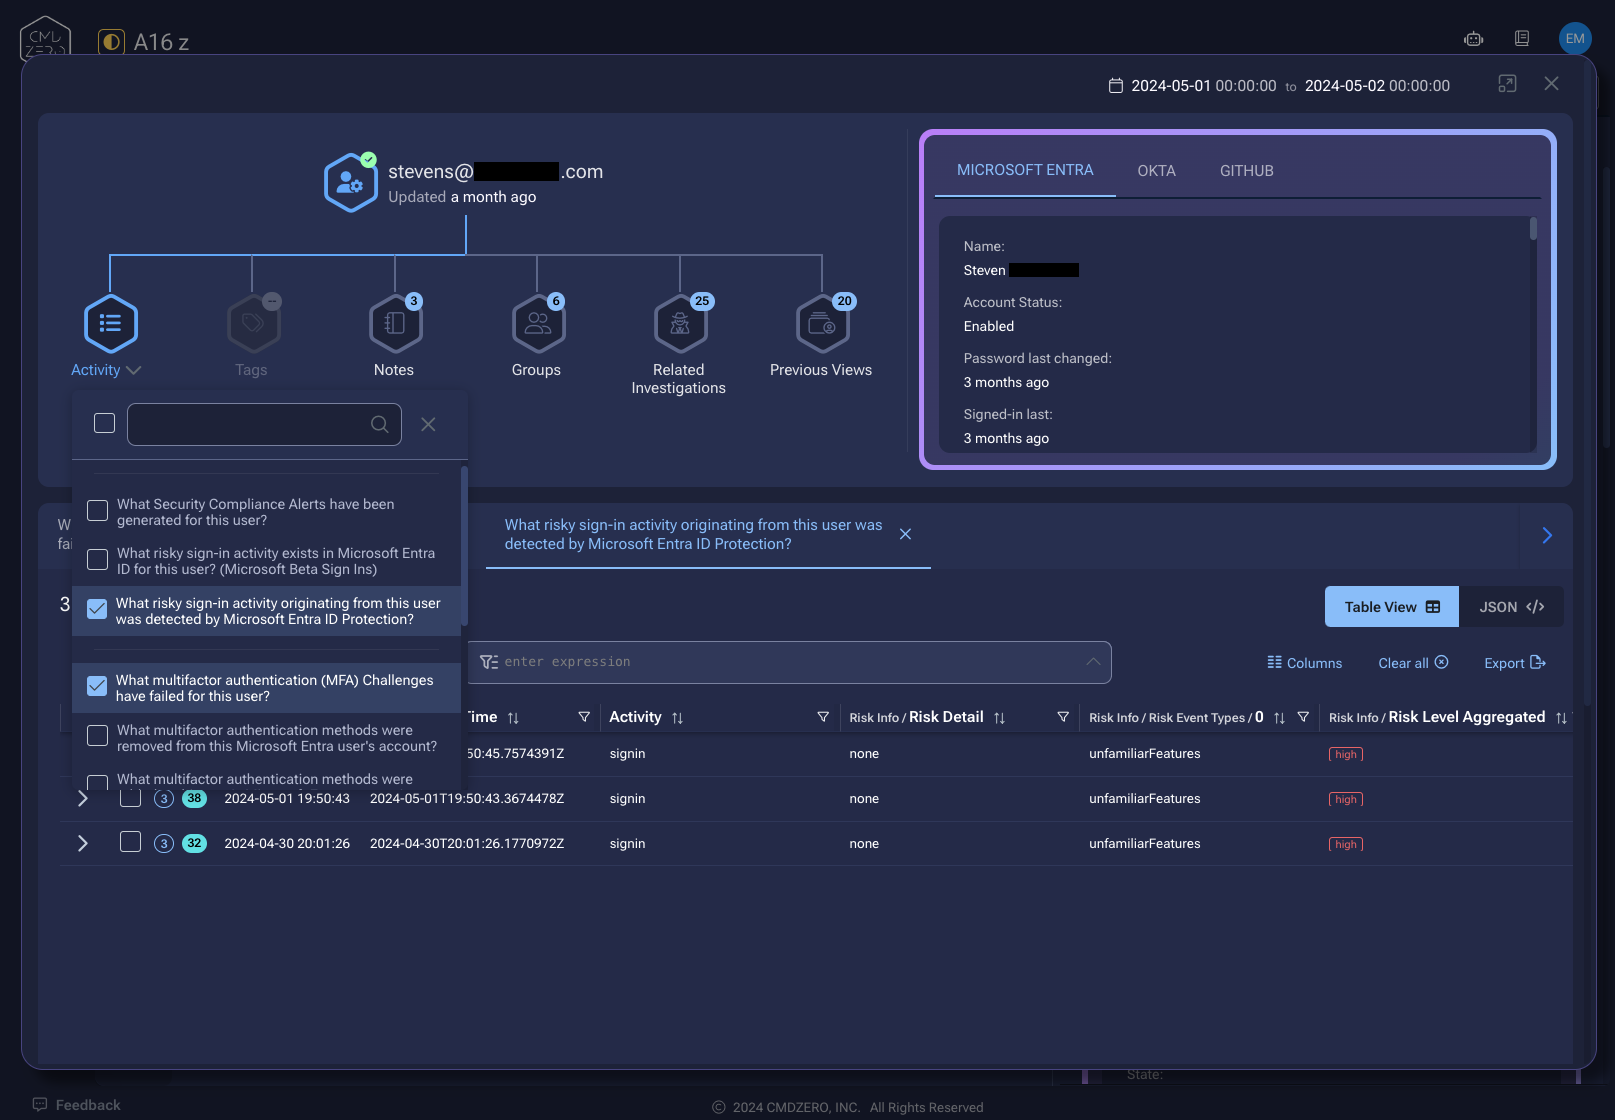Click the end date 2024-05-02 00:00:00
Screen dimensions: 1615x1120
click(x=1377, y=86)
